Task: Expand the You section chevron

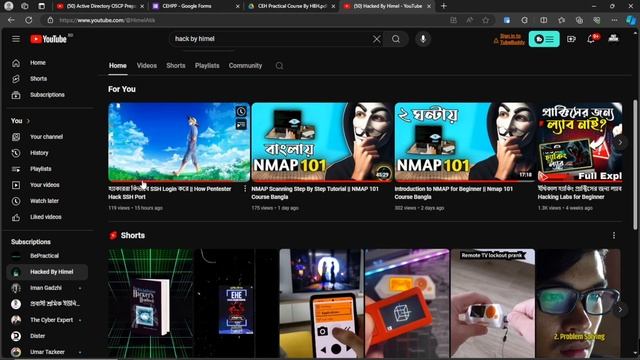Action: 28,121
